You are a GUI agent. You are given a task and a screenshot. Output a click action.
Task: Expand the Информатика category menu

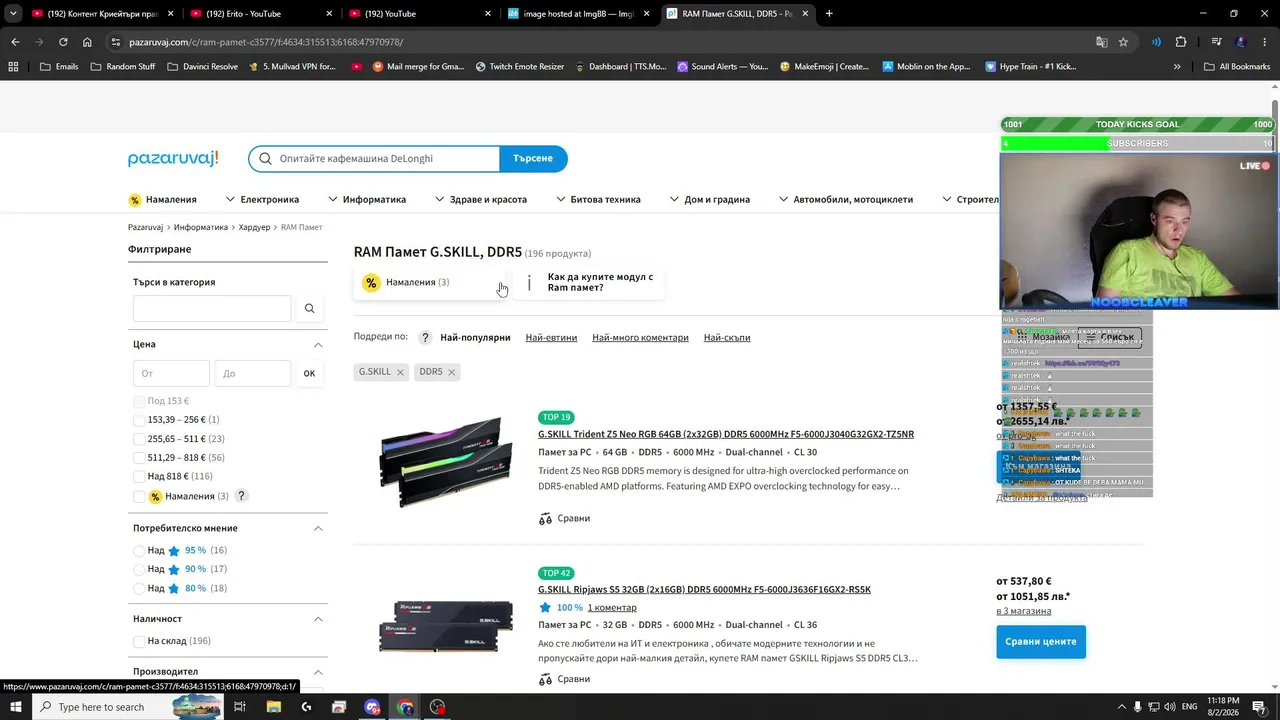(x=366, y=199)
